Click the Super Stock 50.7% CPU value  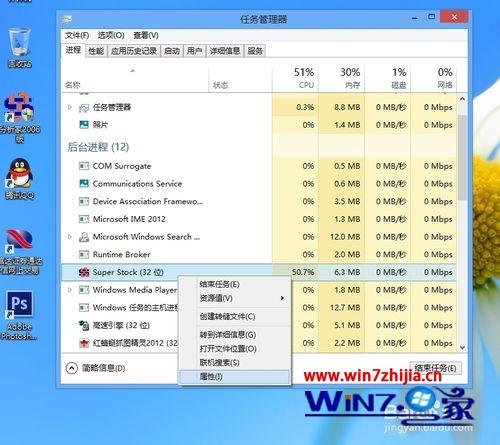(x=303, y=272)
